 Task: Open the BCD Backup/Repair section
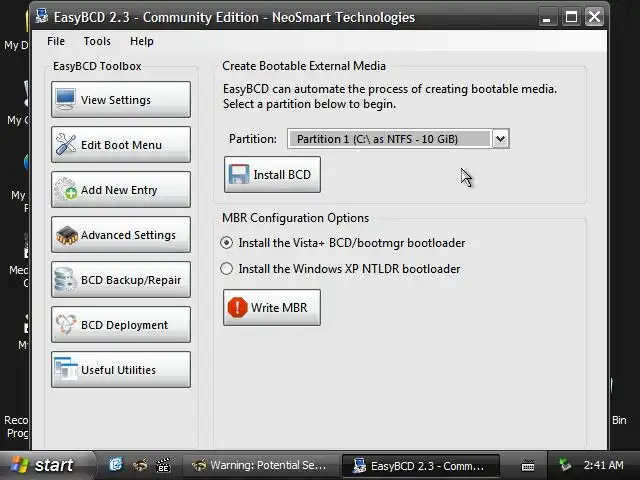pos(121,280)
